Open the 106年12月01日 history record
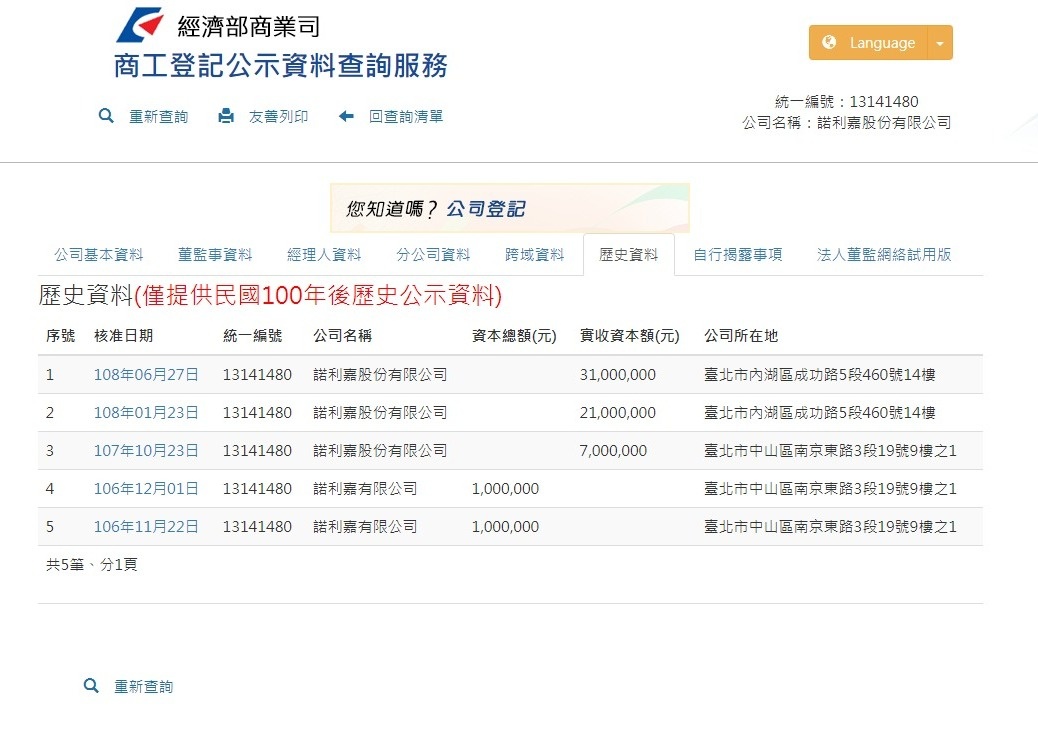 pyautogui.click(x=146, y=489)
